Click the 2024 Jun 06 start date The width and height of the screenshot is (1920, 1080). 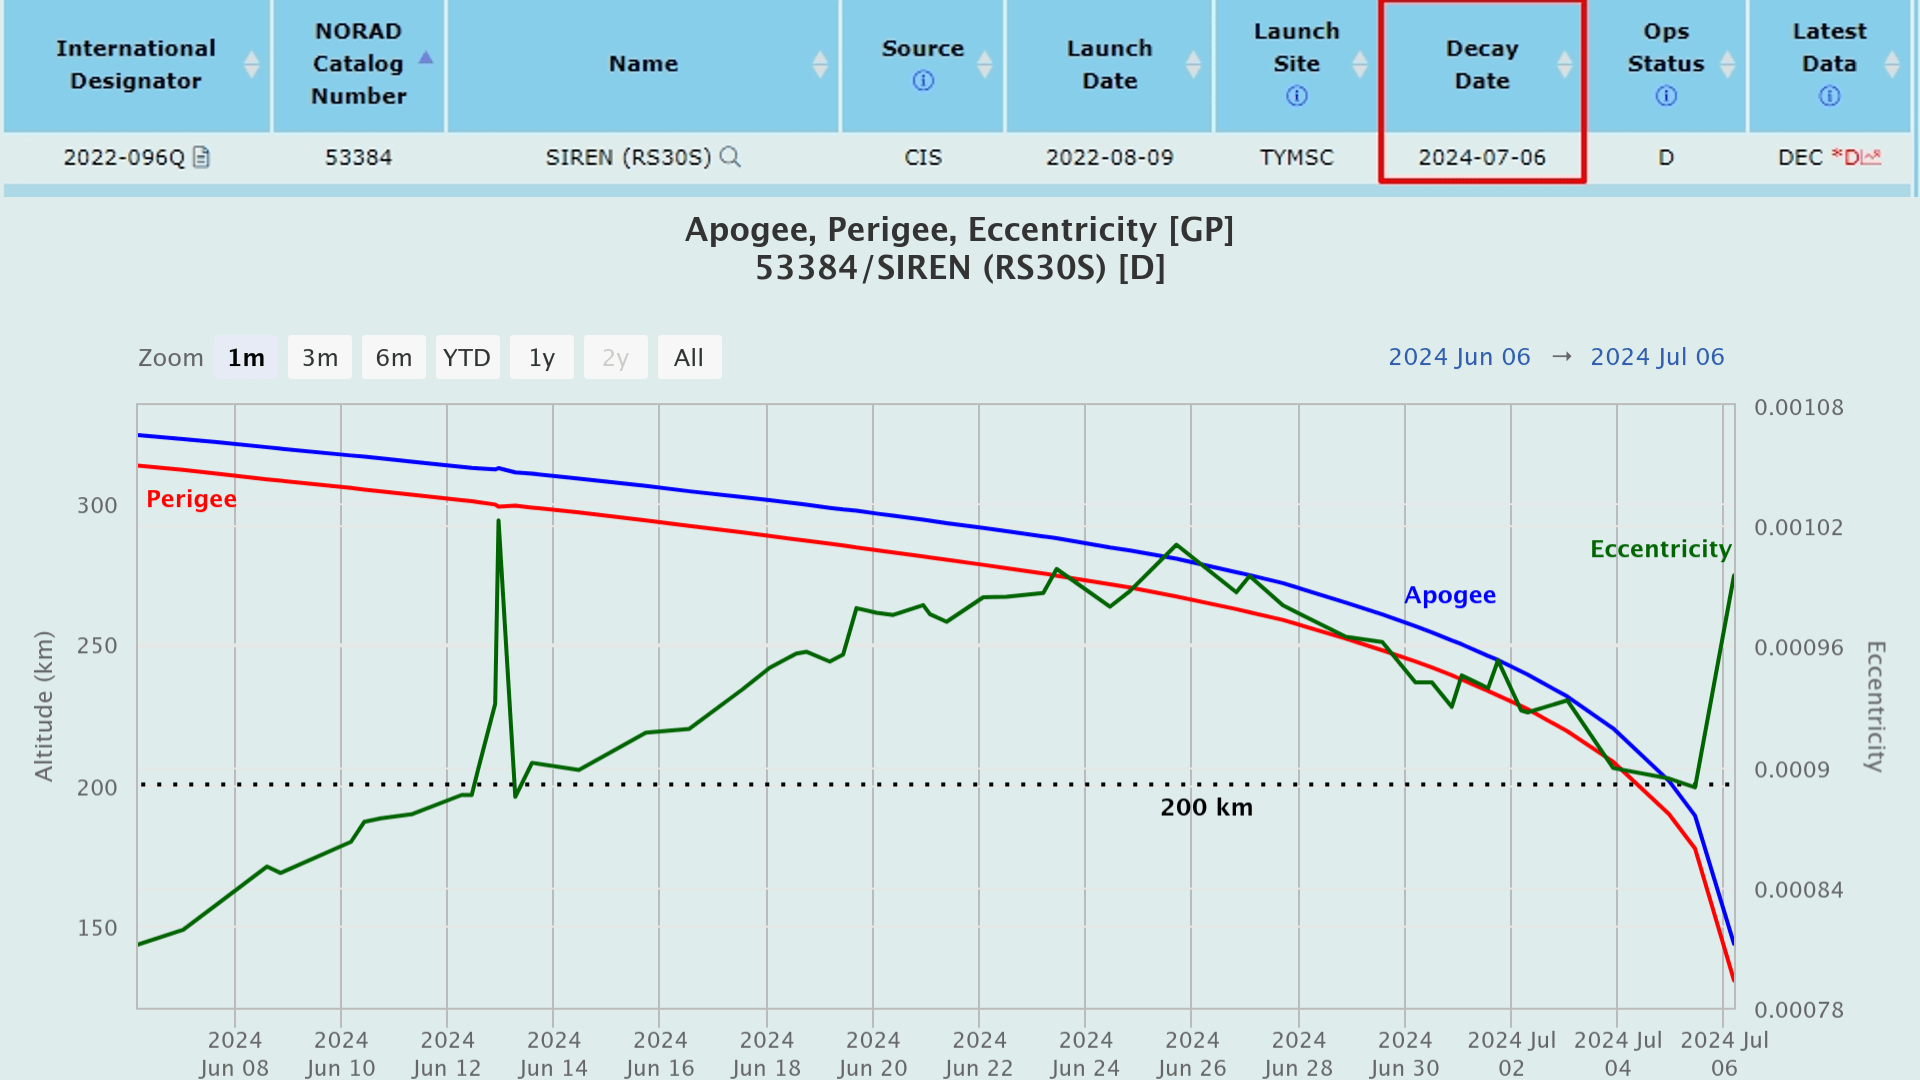(x=1459, y=357)
